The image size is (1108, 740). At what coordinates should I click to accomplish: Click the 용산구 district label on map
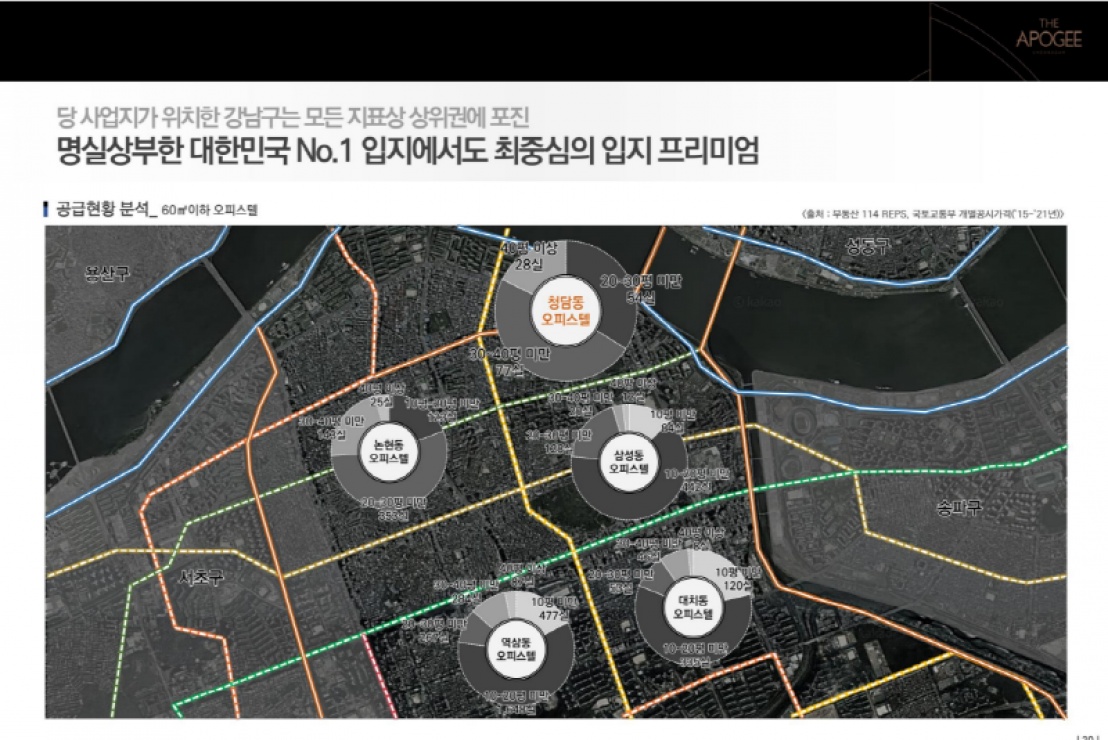tap(107, 274)
